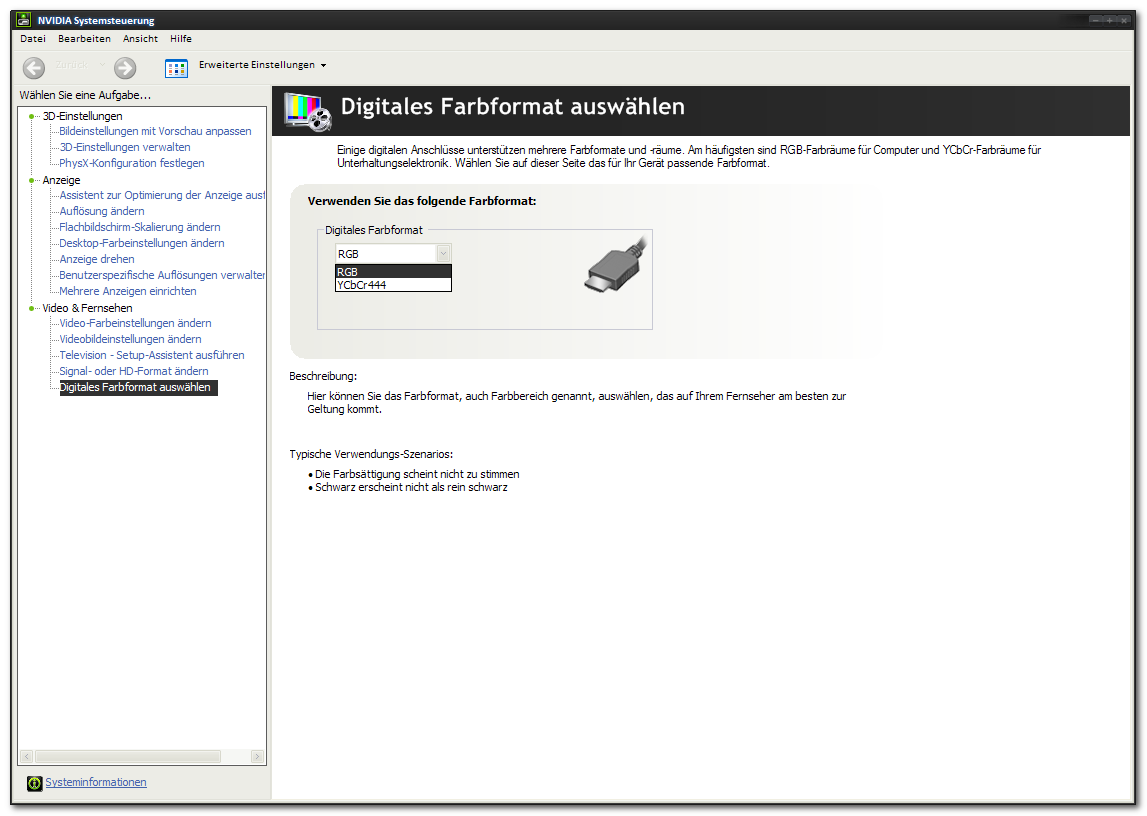Select Anzeige drehen task

(x=97, y=260)
